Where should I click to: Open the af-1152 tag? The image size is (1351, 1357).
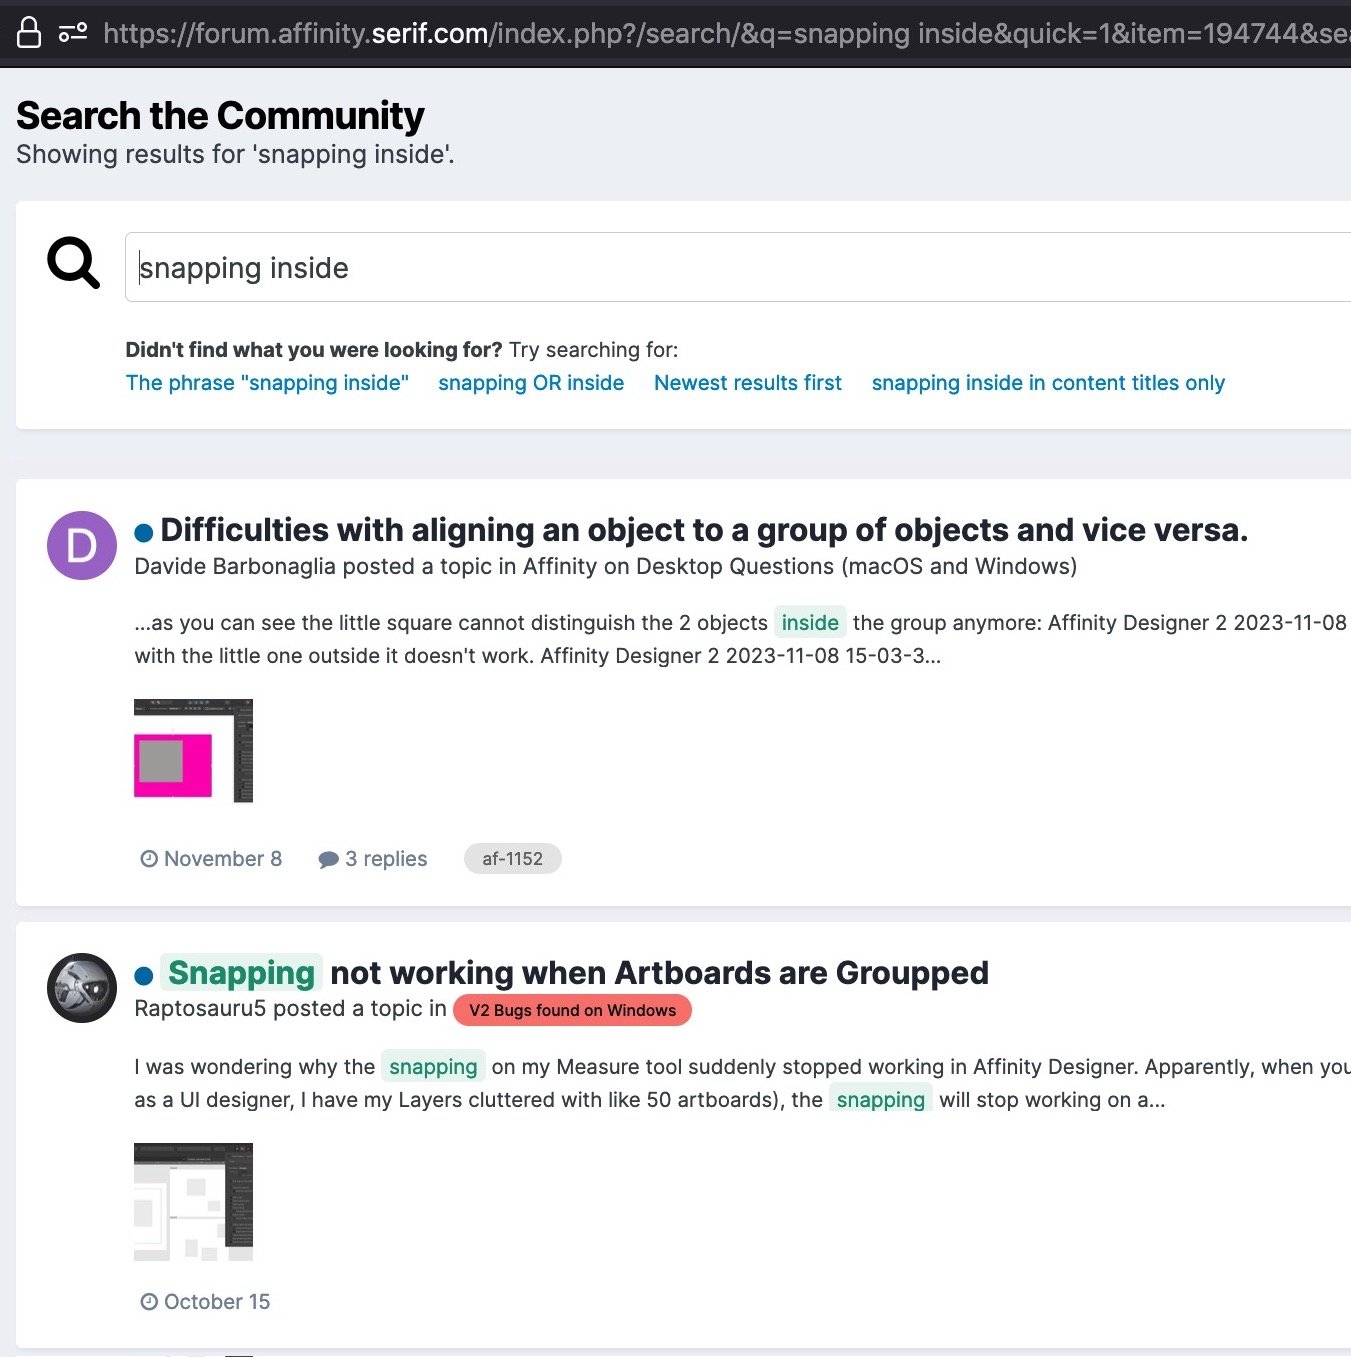(x=513, y=859)
